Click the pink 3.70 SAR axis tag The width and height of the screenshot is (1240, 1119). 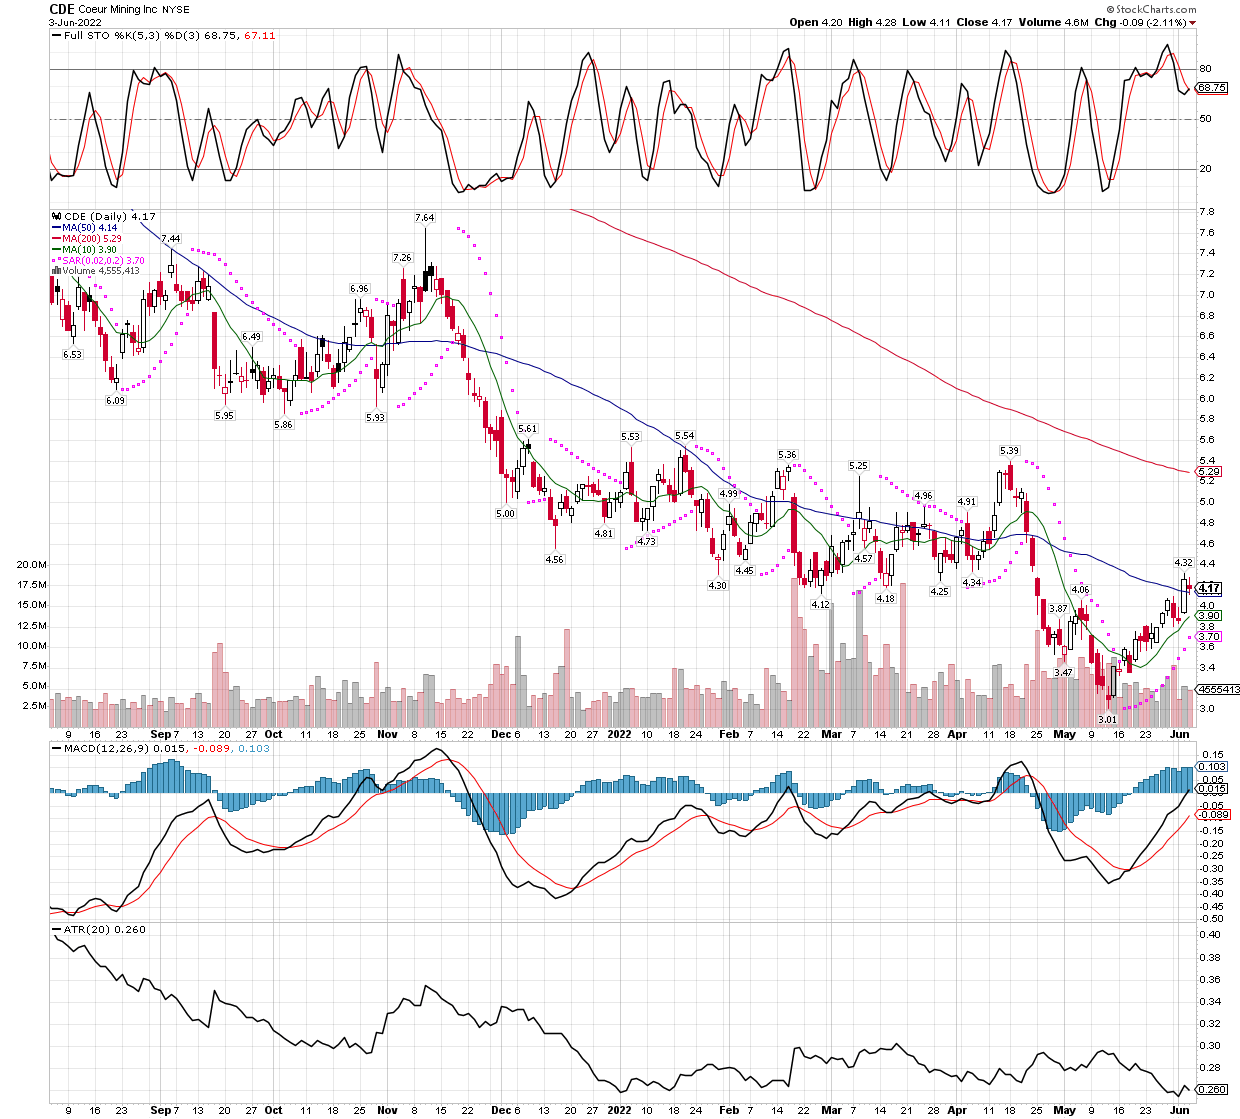click(x=1209, y=636)
